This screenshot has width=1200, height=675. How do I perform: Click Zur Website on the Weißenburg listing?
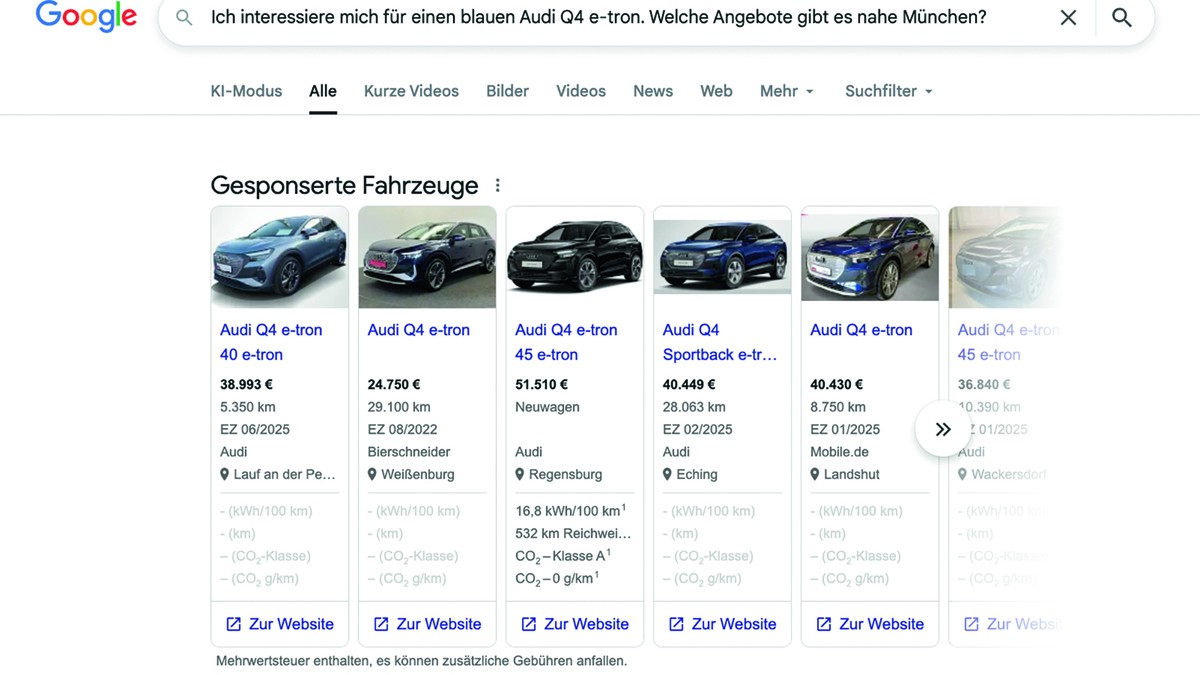click(427, 624)
